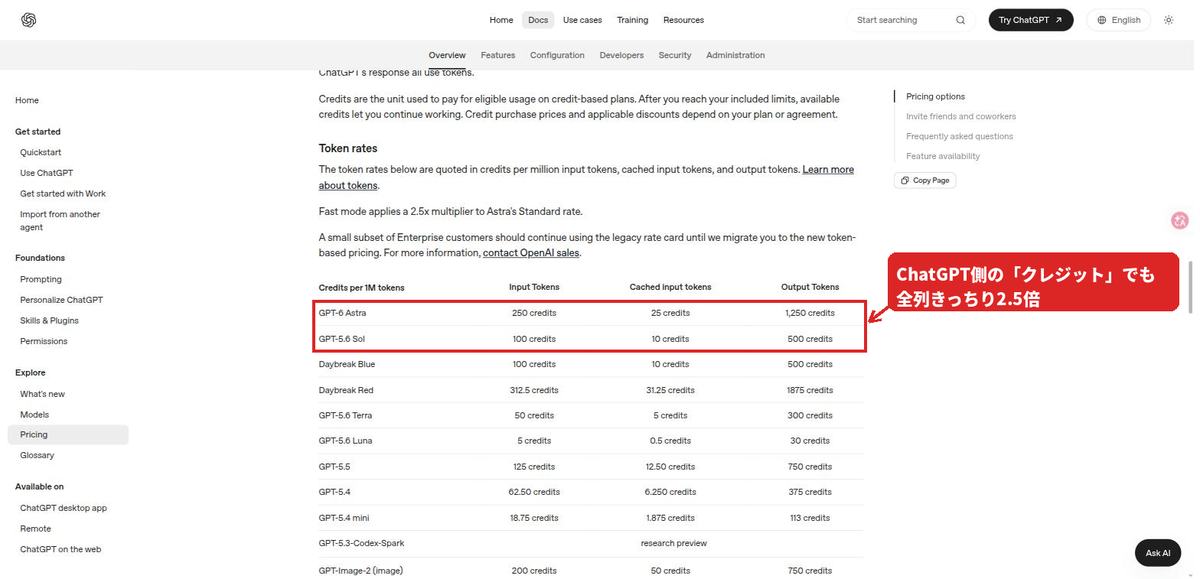This screenshot has width=1200, height=579.
Task: Open the Training top menu item
Action: click(x=633, y=20)
